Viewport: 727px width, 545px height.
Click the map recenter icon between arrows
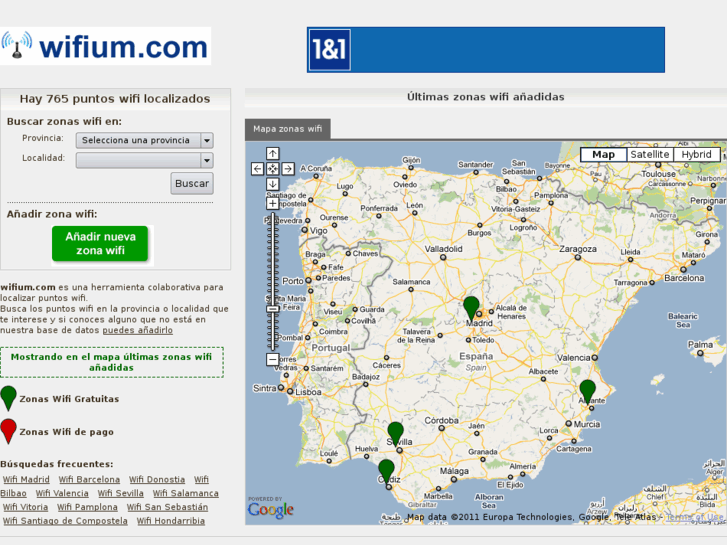273,169
